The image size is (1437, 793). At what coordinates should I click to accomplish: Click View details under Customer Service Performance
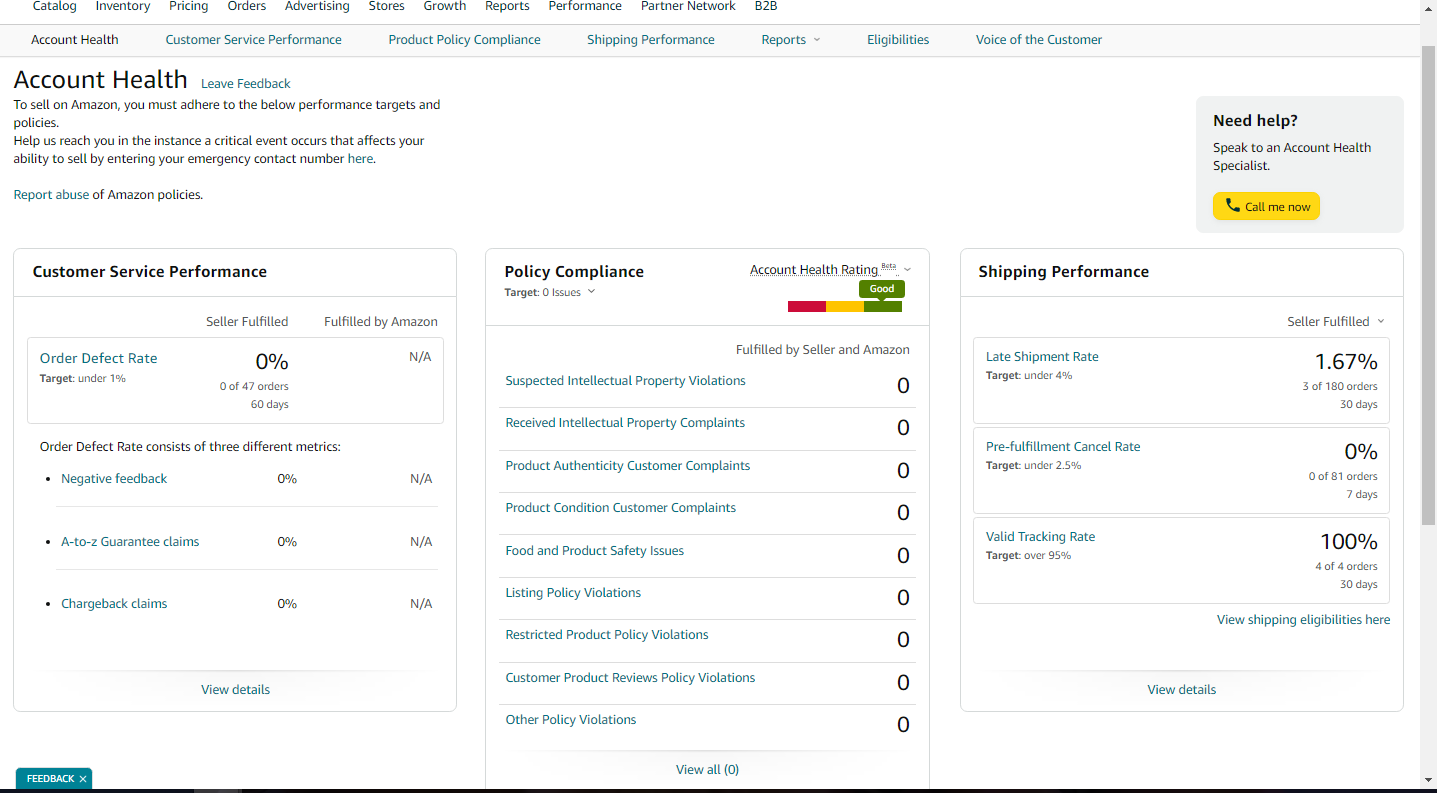pos(235,690)
